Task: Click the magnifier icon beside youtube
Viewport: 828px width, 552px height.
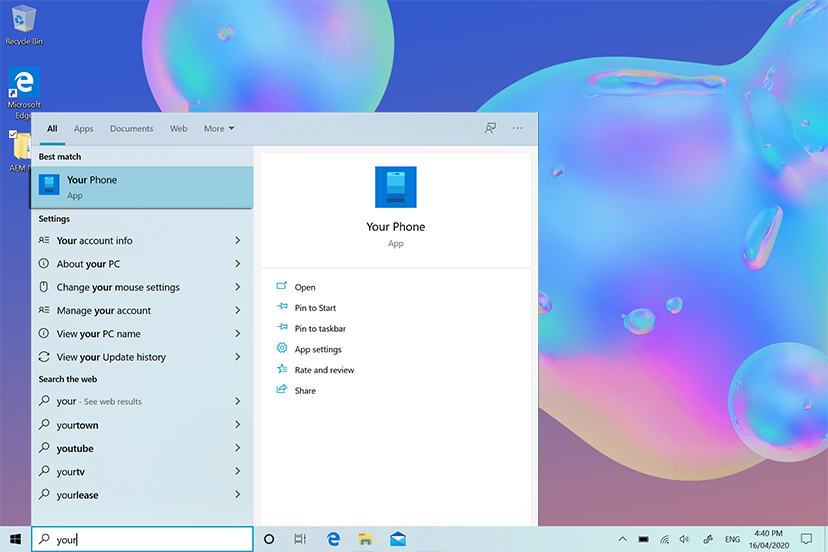Action: point(44,447)
